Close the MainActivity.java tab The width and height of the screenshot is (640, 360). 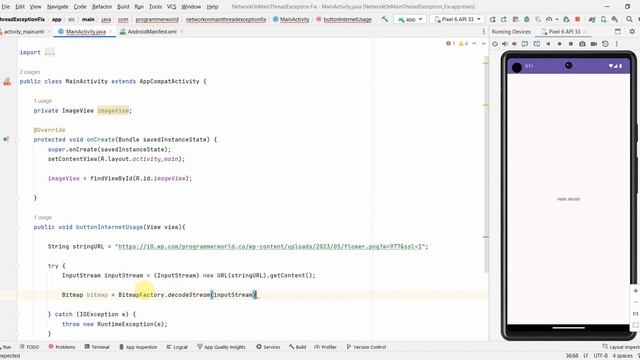[x=111, y=31]
